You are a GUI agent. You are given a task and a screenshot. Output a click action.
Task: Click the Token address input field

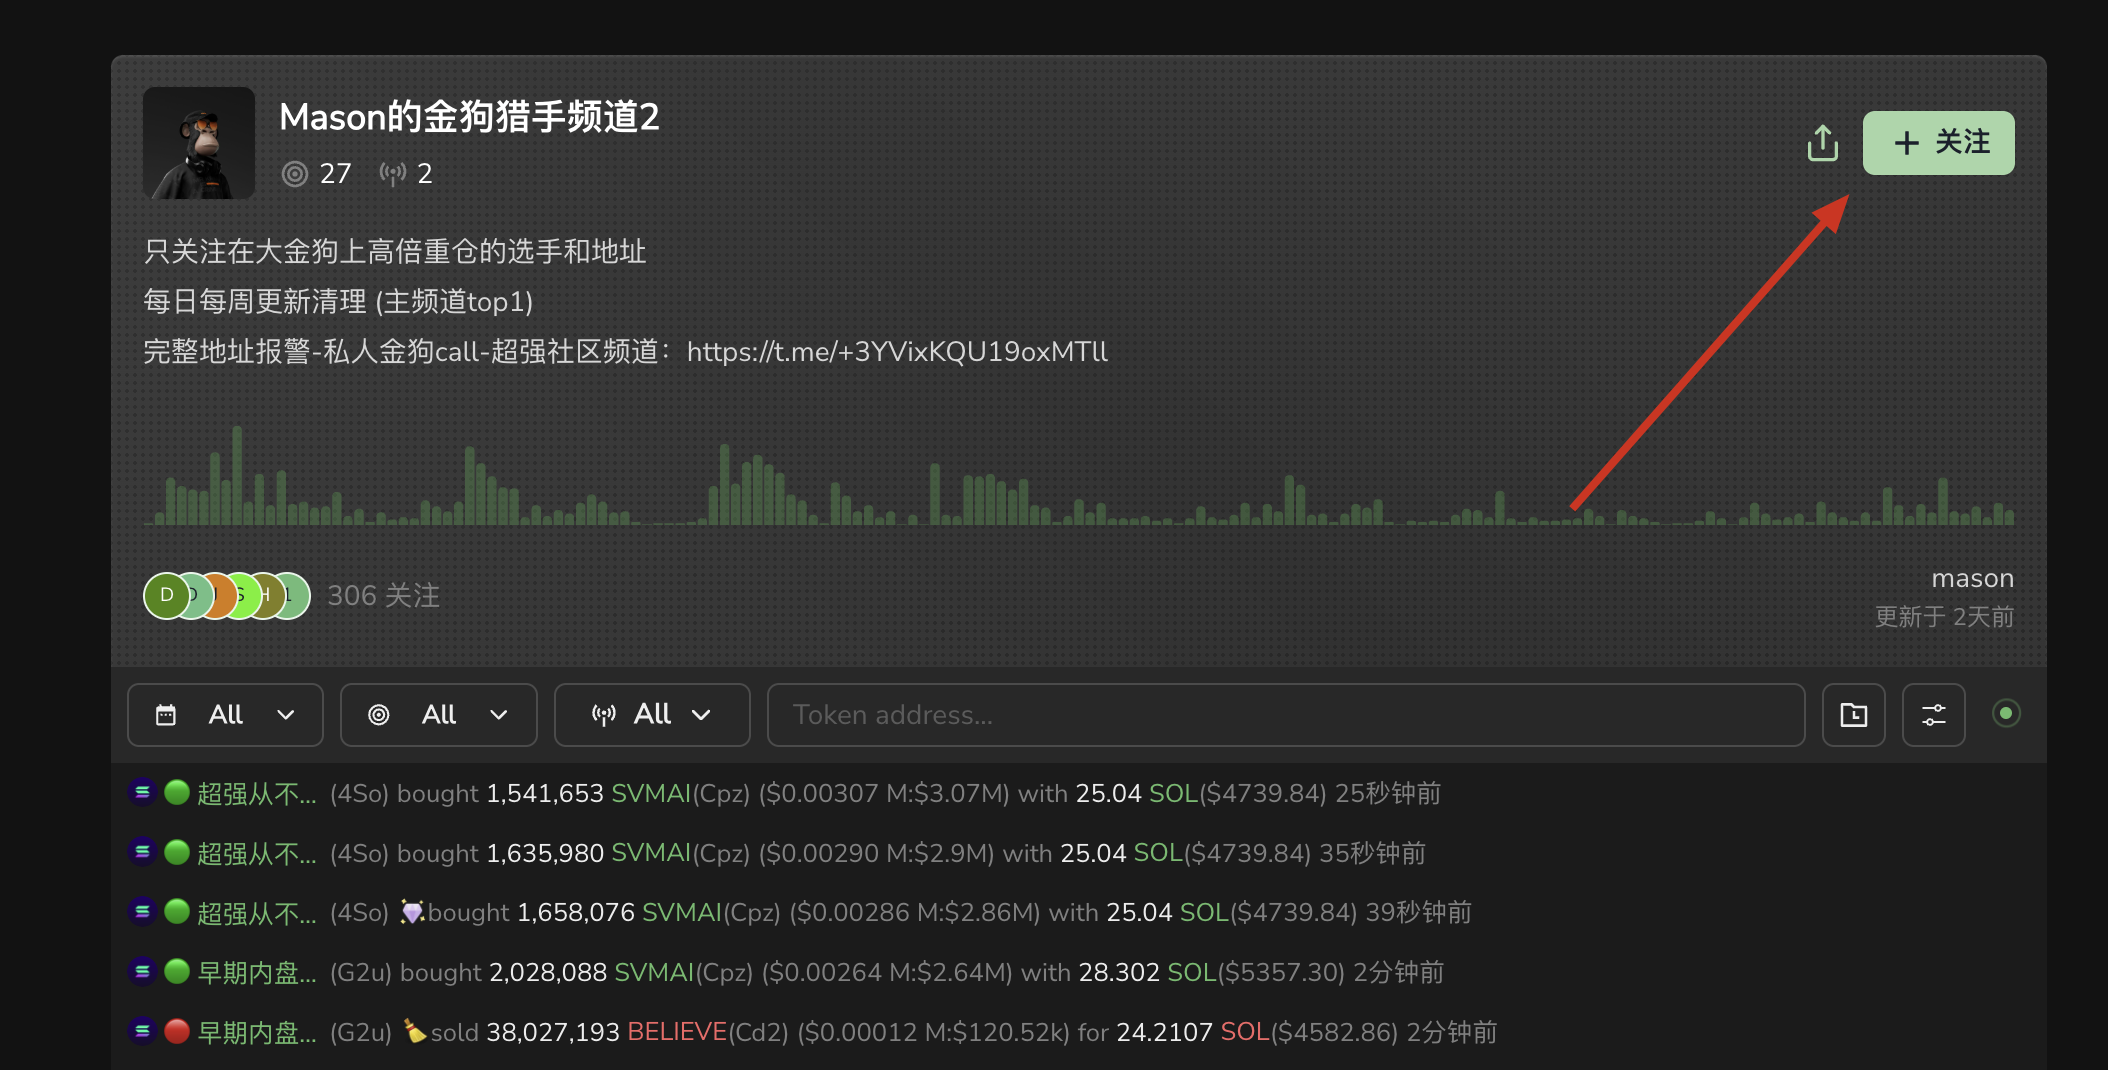click(1285, 715)
